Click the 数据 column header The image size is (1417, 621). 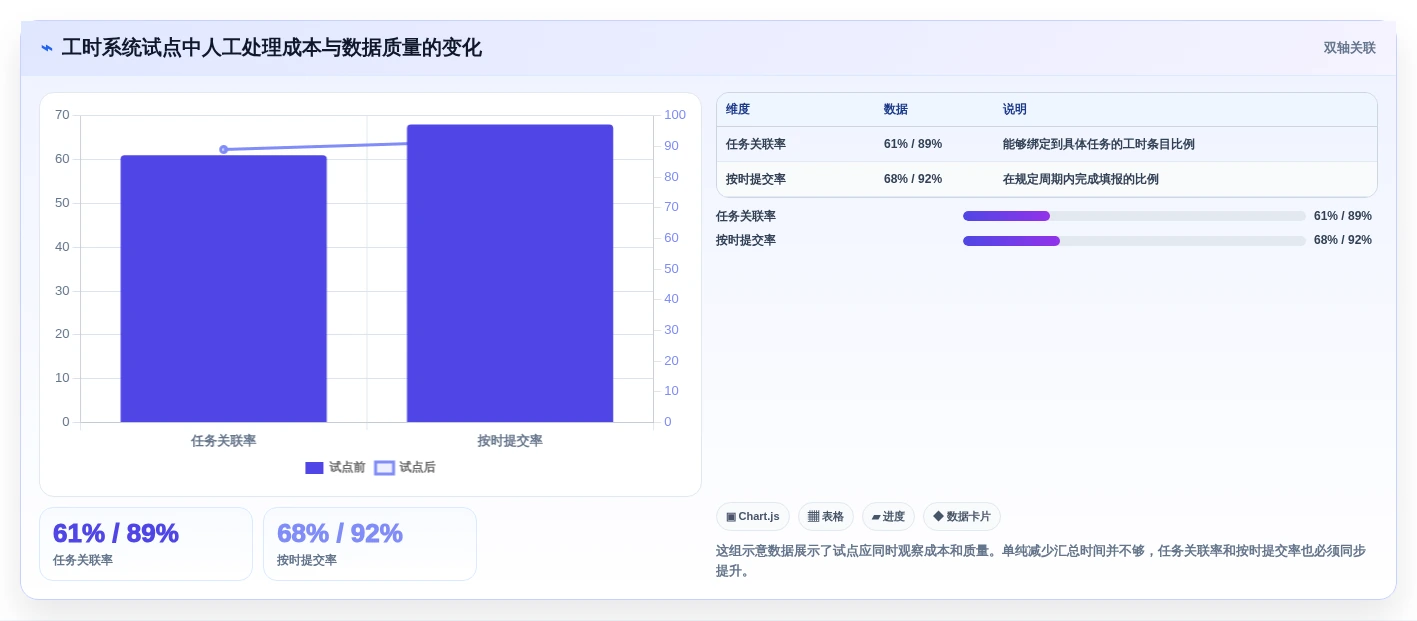896,109
